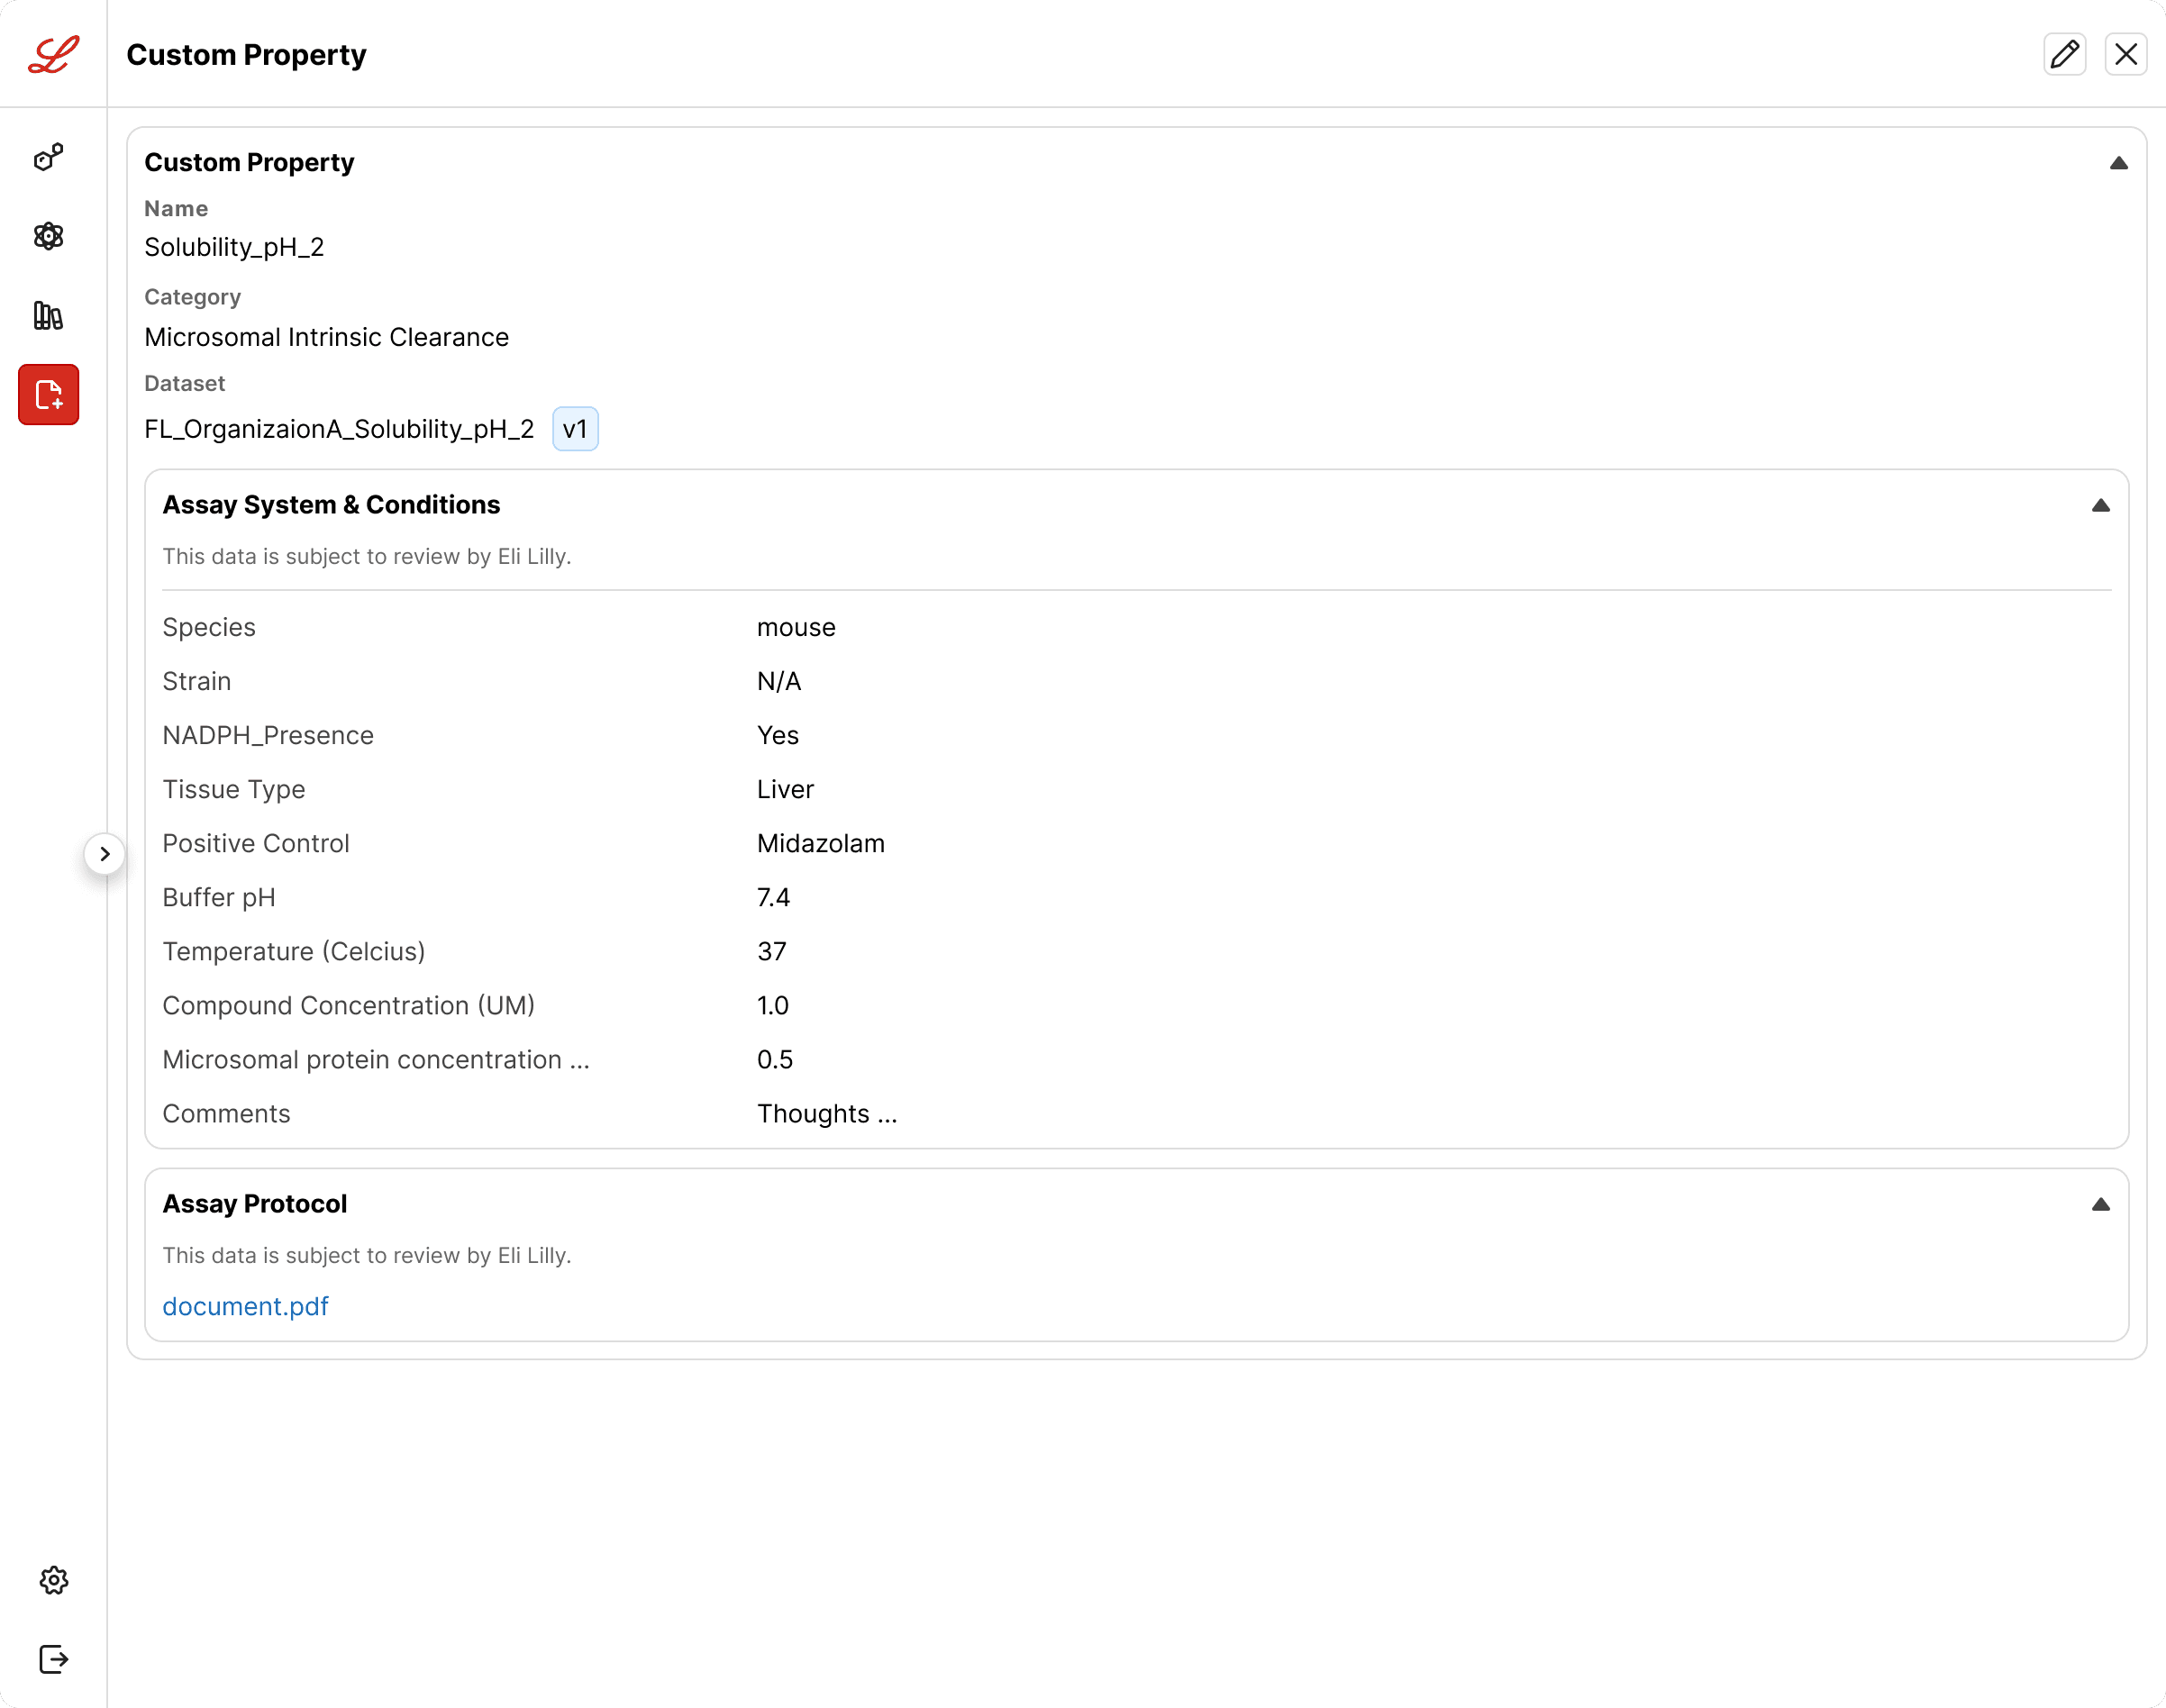2166x1708 pixels.
Task: Select the red add-document sidebar icon
Action: click(x=49, y=395)
